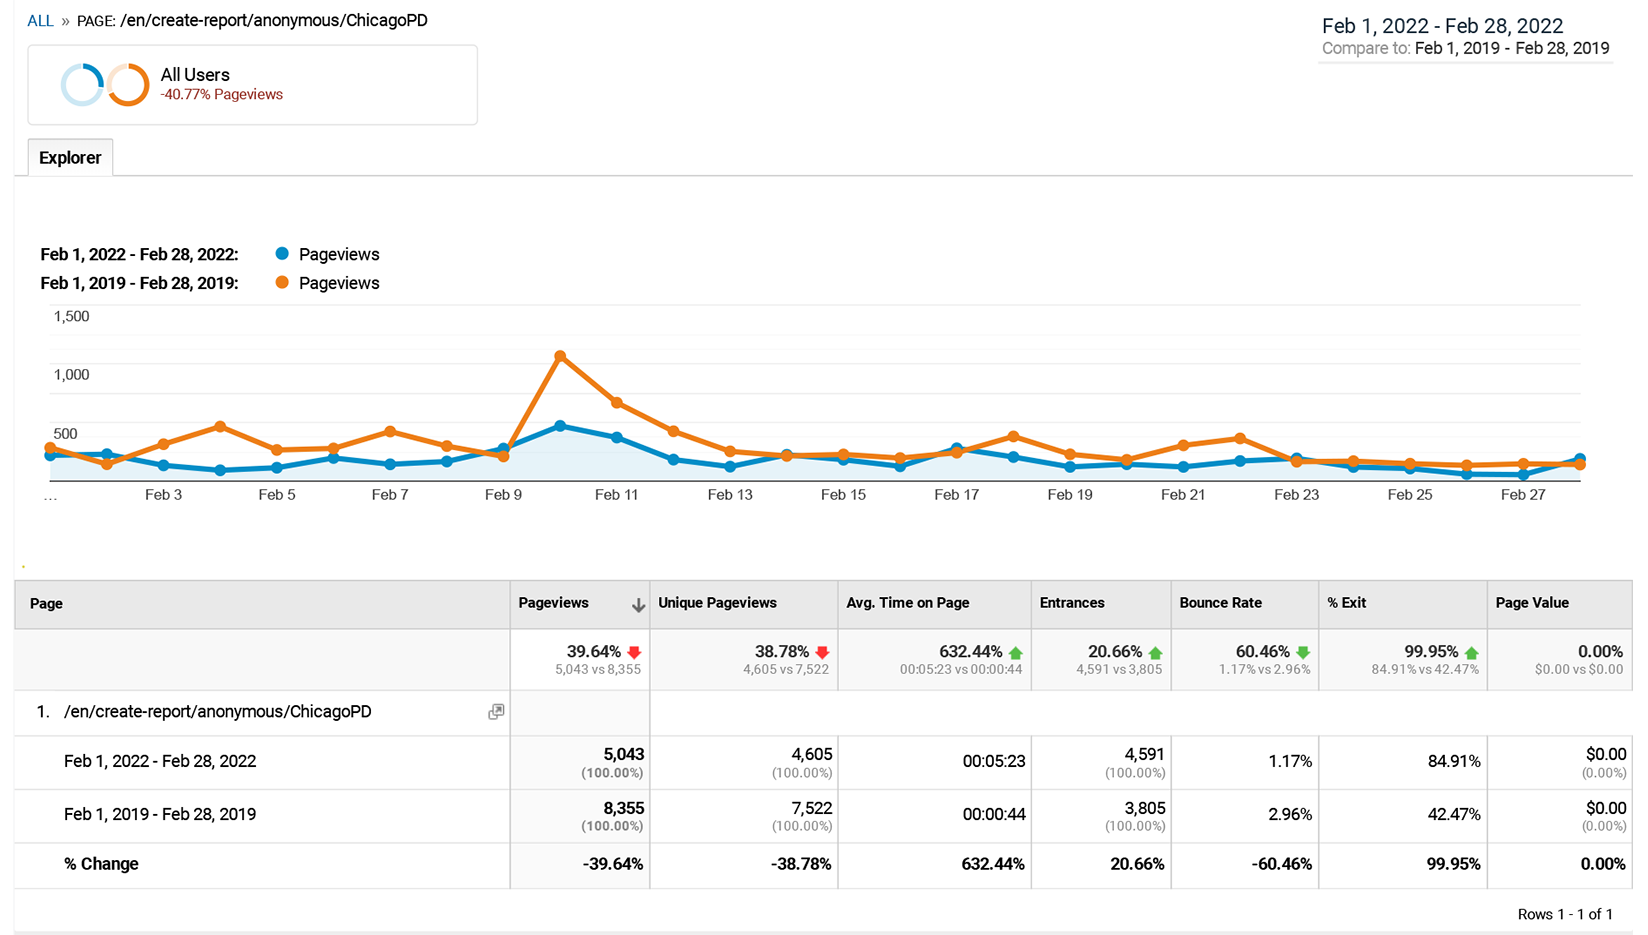Viewport: 1648px width, 935px height.
Task: Click the red down arrow by 38.78%
Action: [x=822, y=653]
